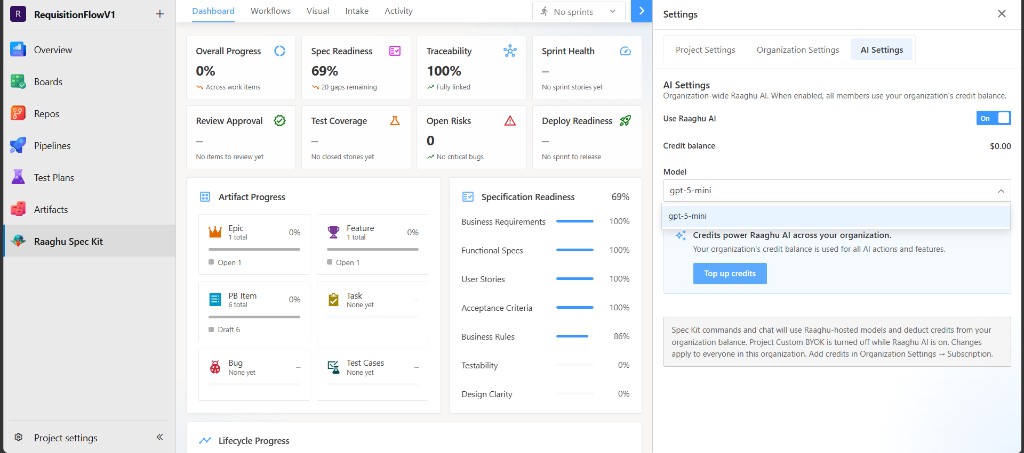Open the Pipelines rocket icon
Screen dimensions: 1024x453
click(18, 146)
